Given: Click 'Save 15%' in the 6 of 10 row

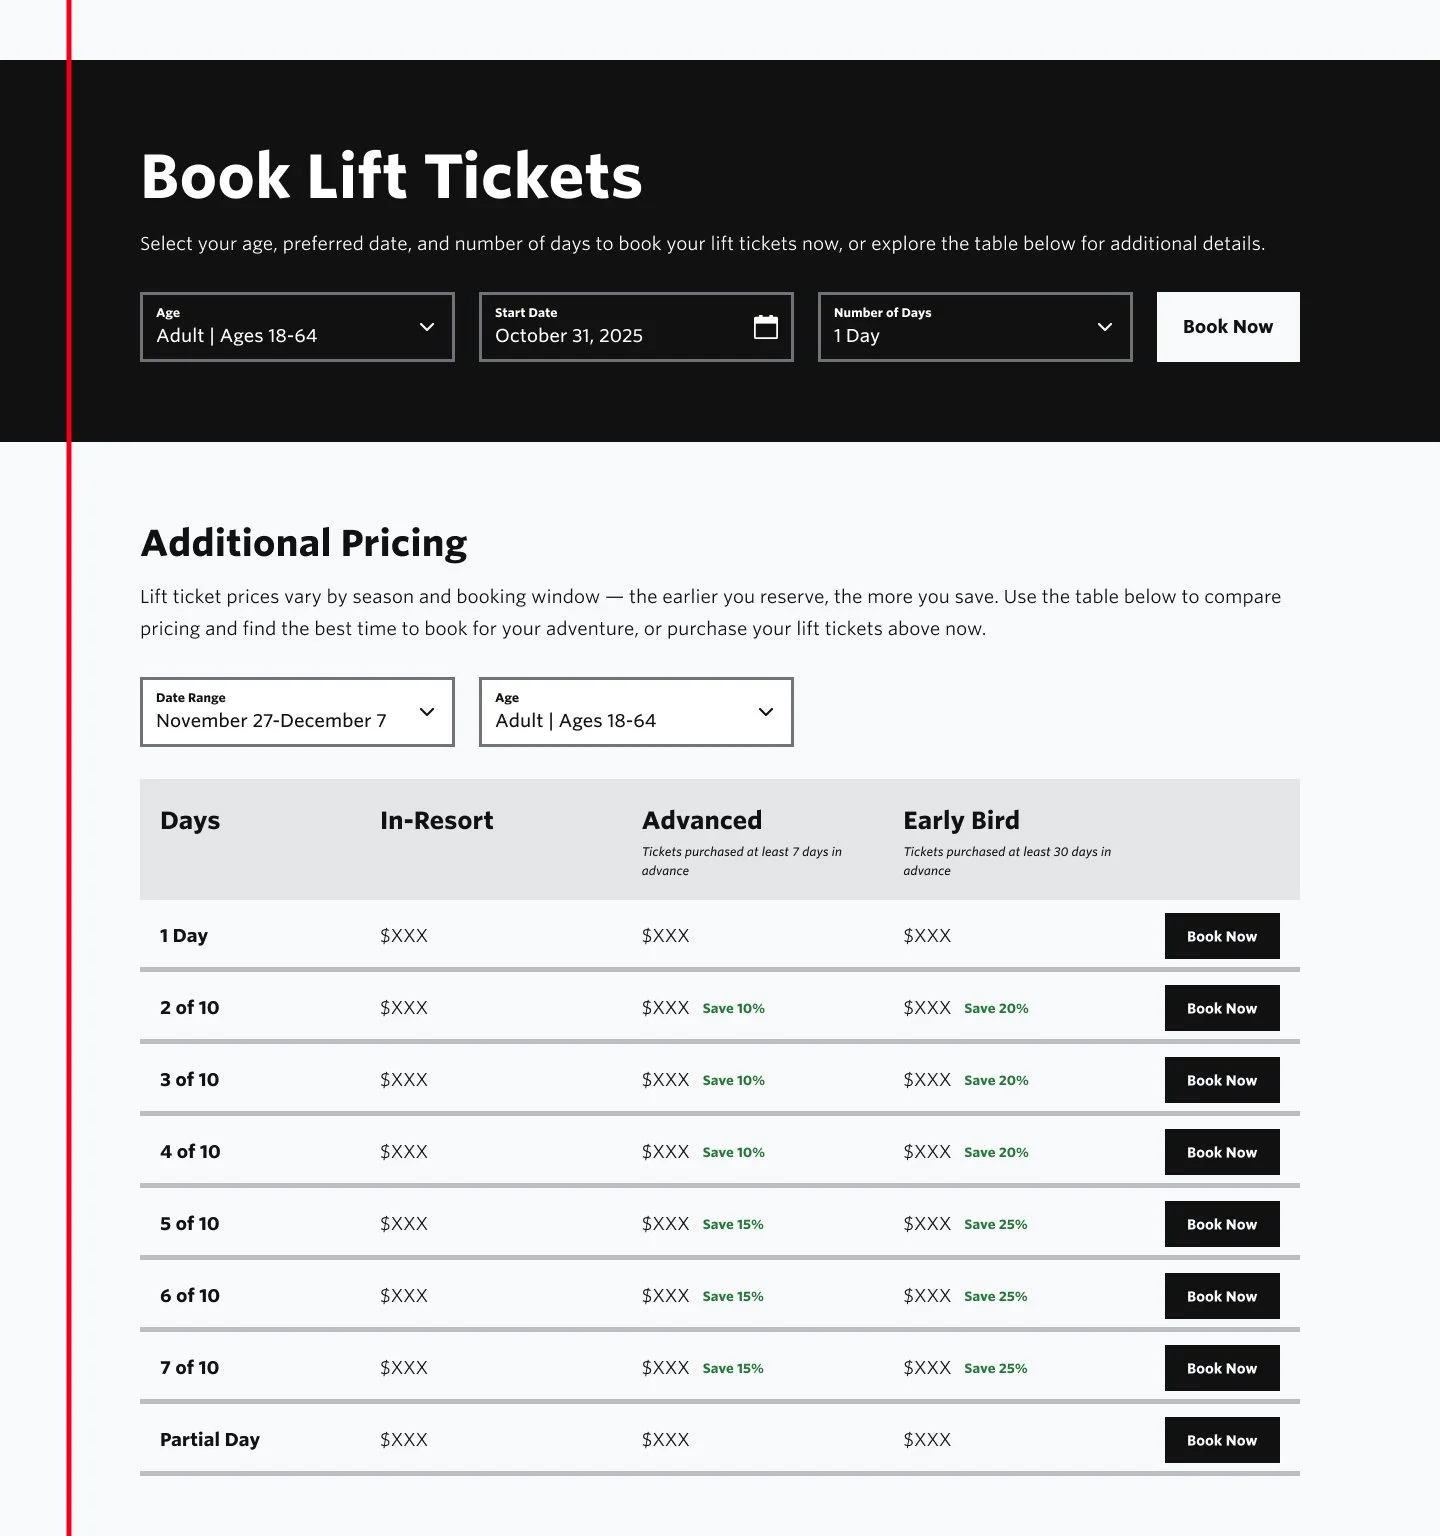Looking at the screenshot, I should pyautogui.click(x=733, y=1296).
